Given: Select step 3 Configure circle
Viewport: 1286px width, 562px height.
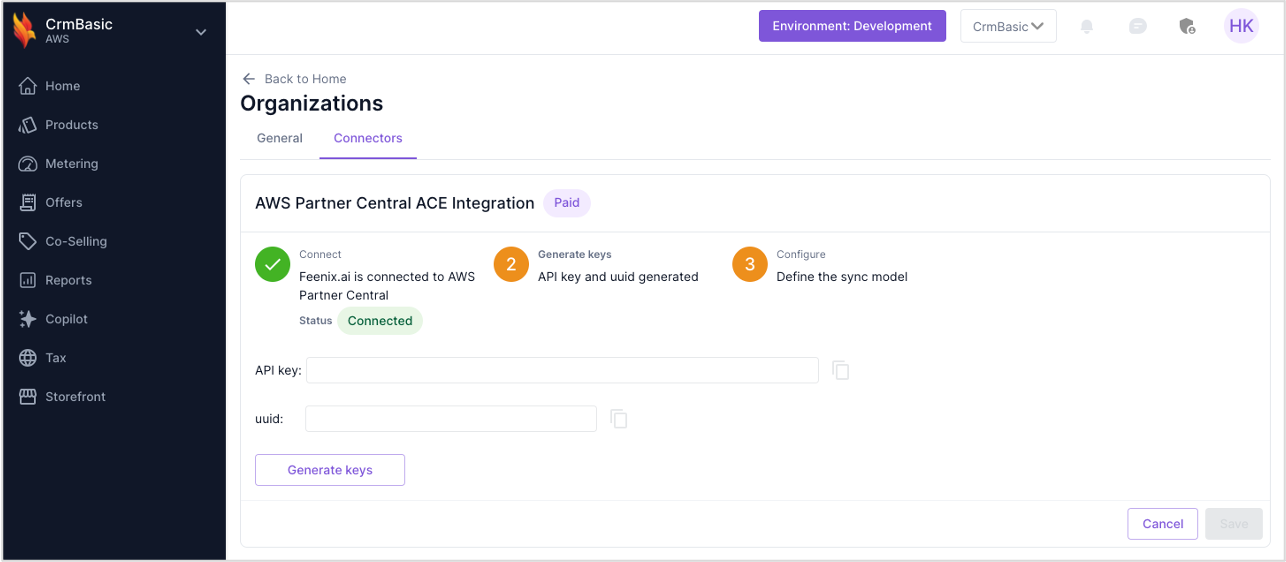Looking at the screenshot, I should [750, 265].
